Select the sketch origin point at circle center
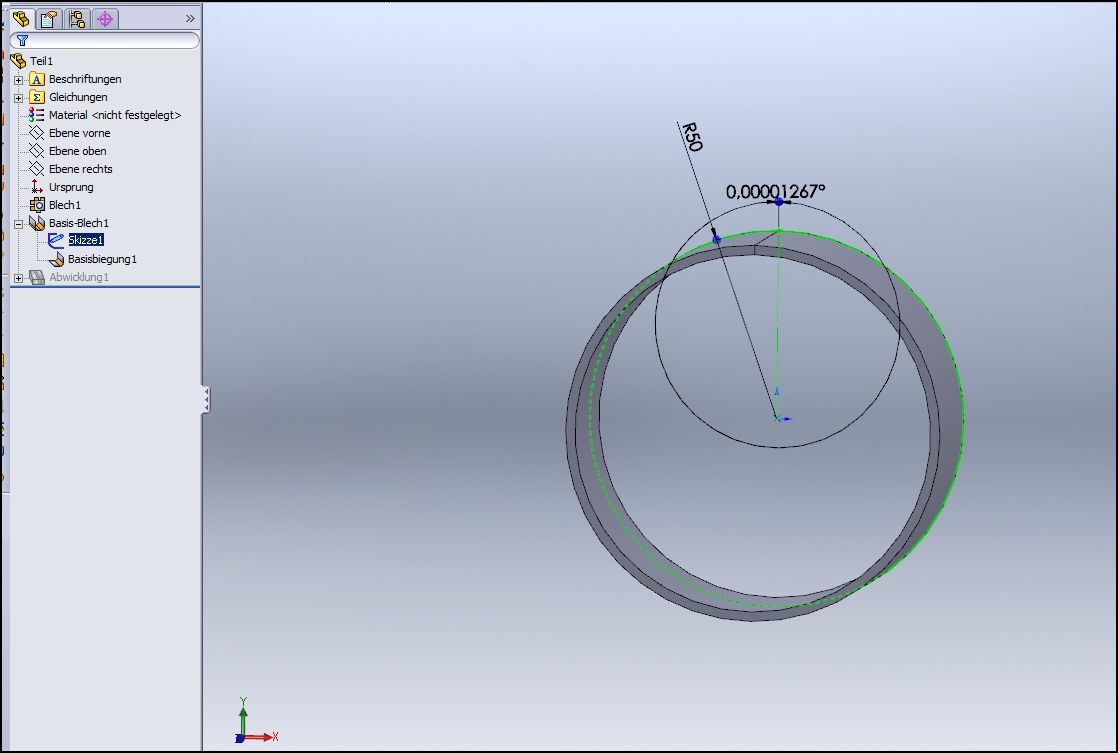Image resolution: width=1118 pixels, height=753 pixels. 777,418
